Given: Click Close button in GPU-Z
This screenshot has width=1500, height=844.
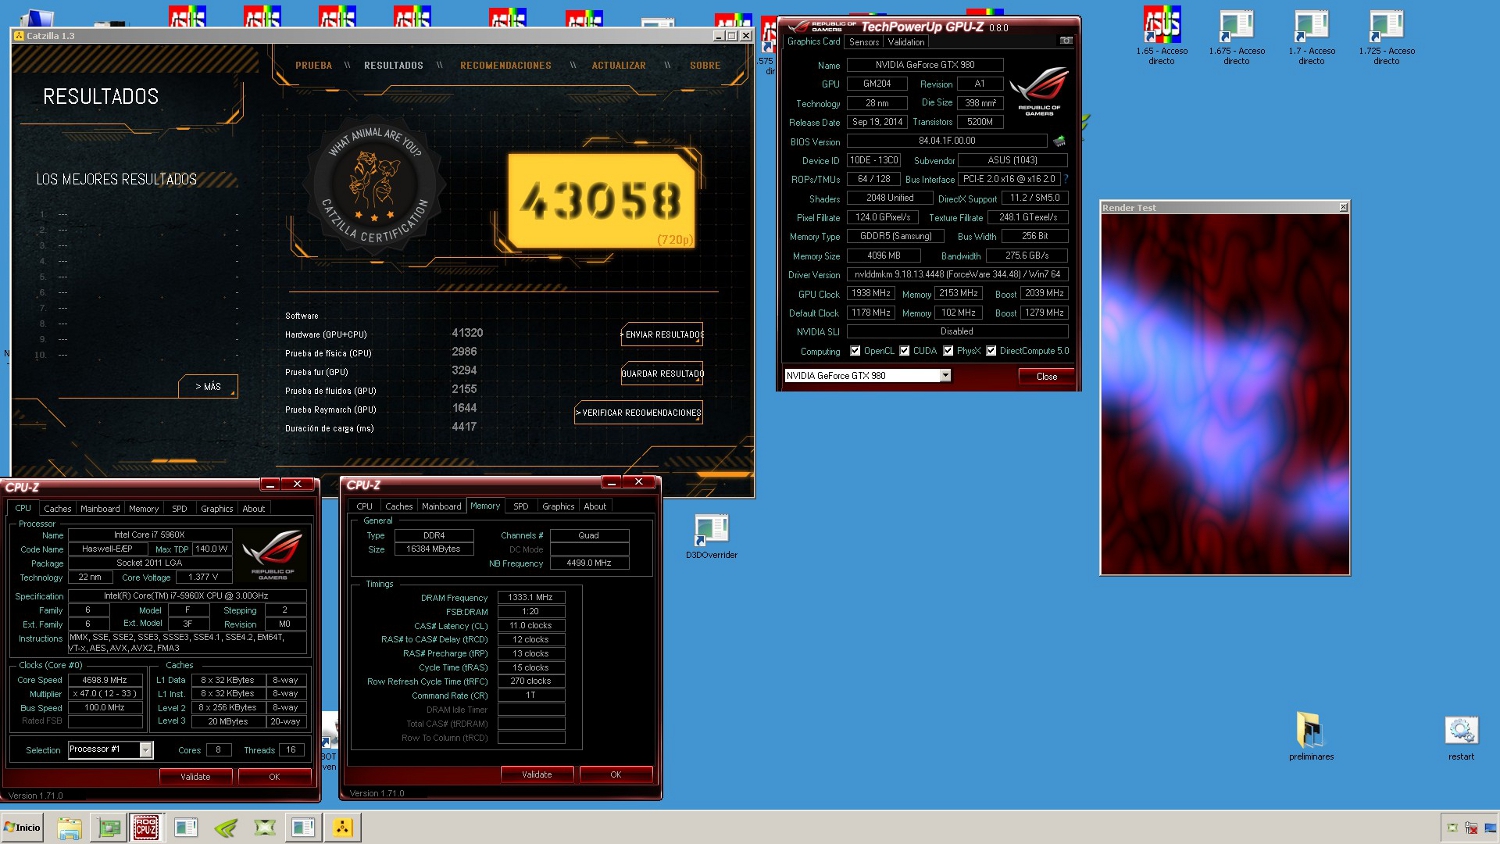Looking at the screenshot, I should (x=1046, y=377).
